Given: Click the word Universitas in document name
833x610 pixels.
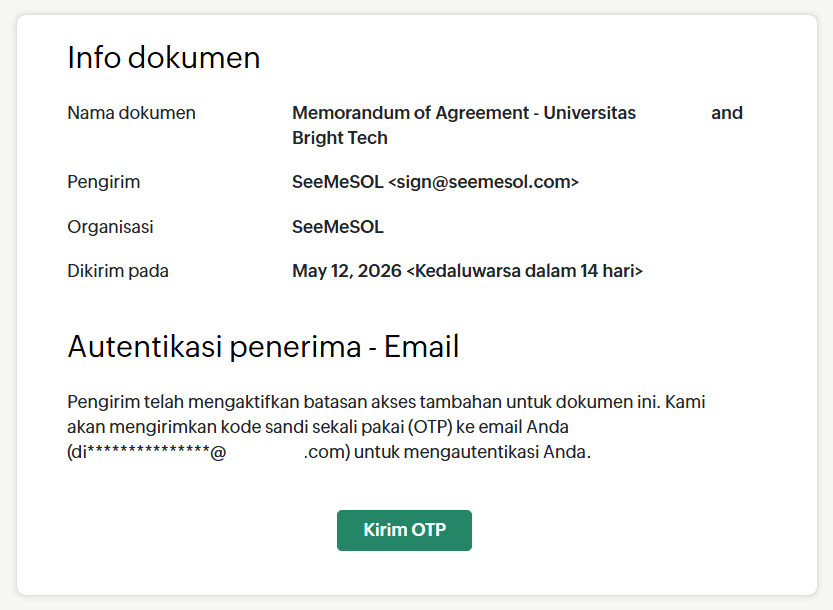Looking at the screenshot, I should (x=589, y=113).
